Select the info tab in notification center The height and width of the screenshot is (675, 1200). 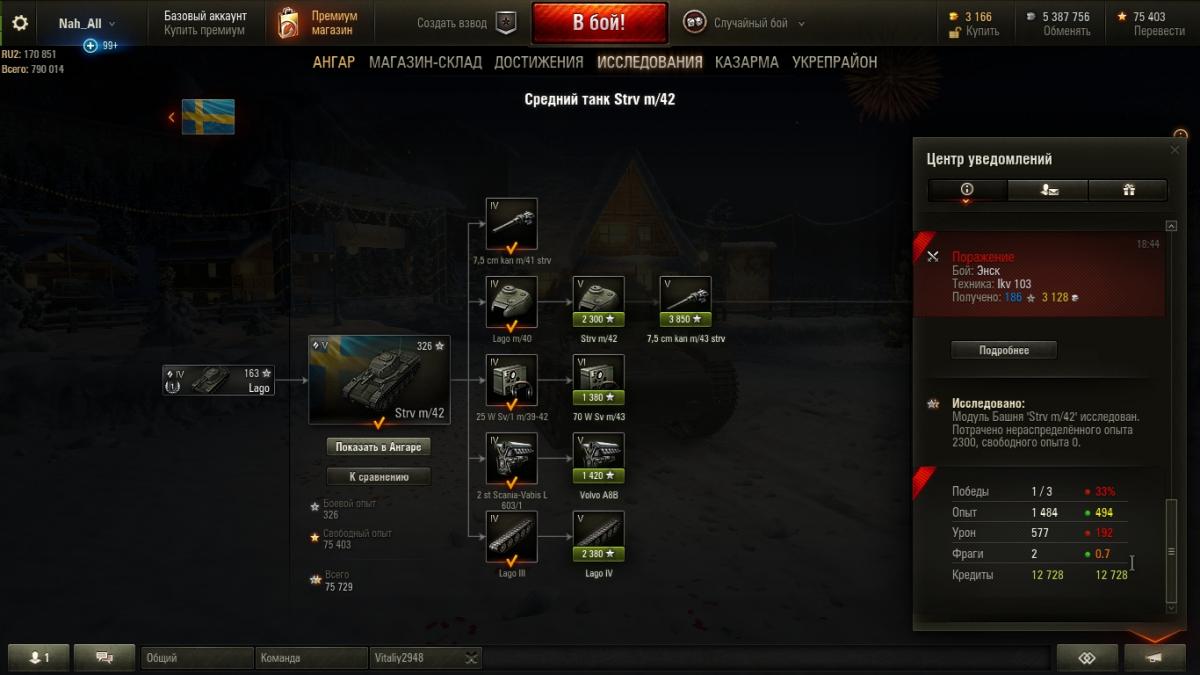(967, 190)
